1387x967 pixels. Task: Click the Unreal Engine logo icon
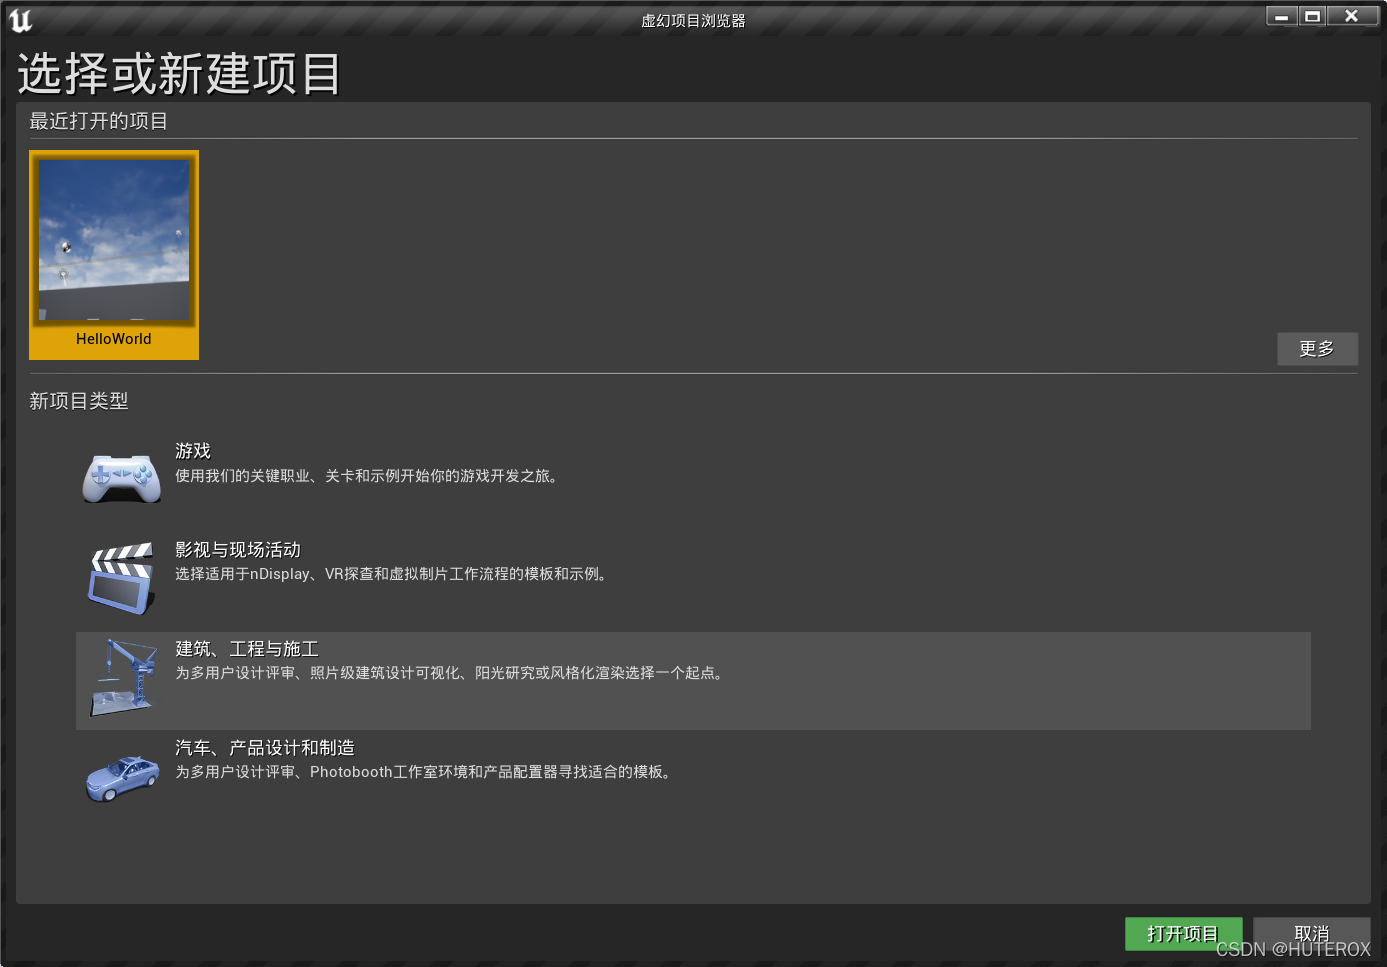21,20
